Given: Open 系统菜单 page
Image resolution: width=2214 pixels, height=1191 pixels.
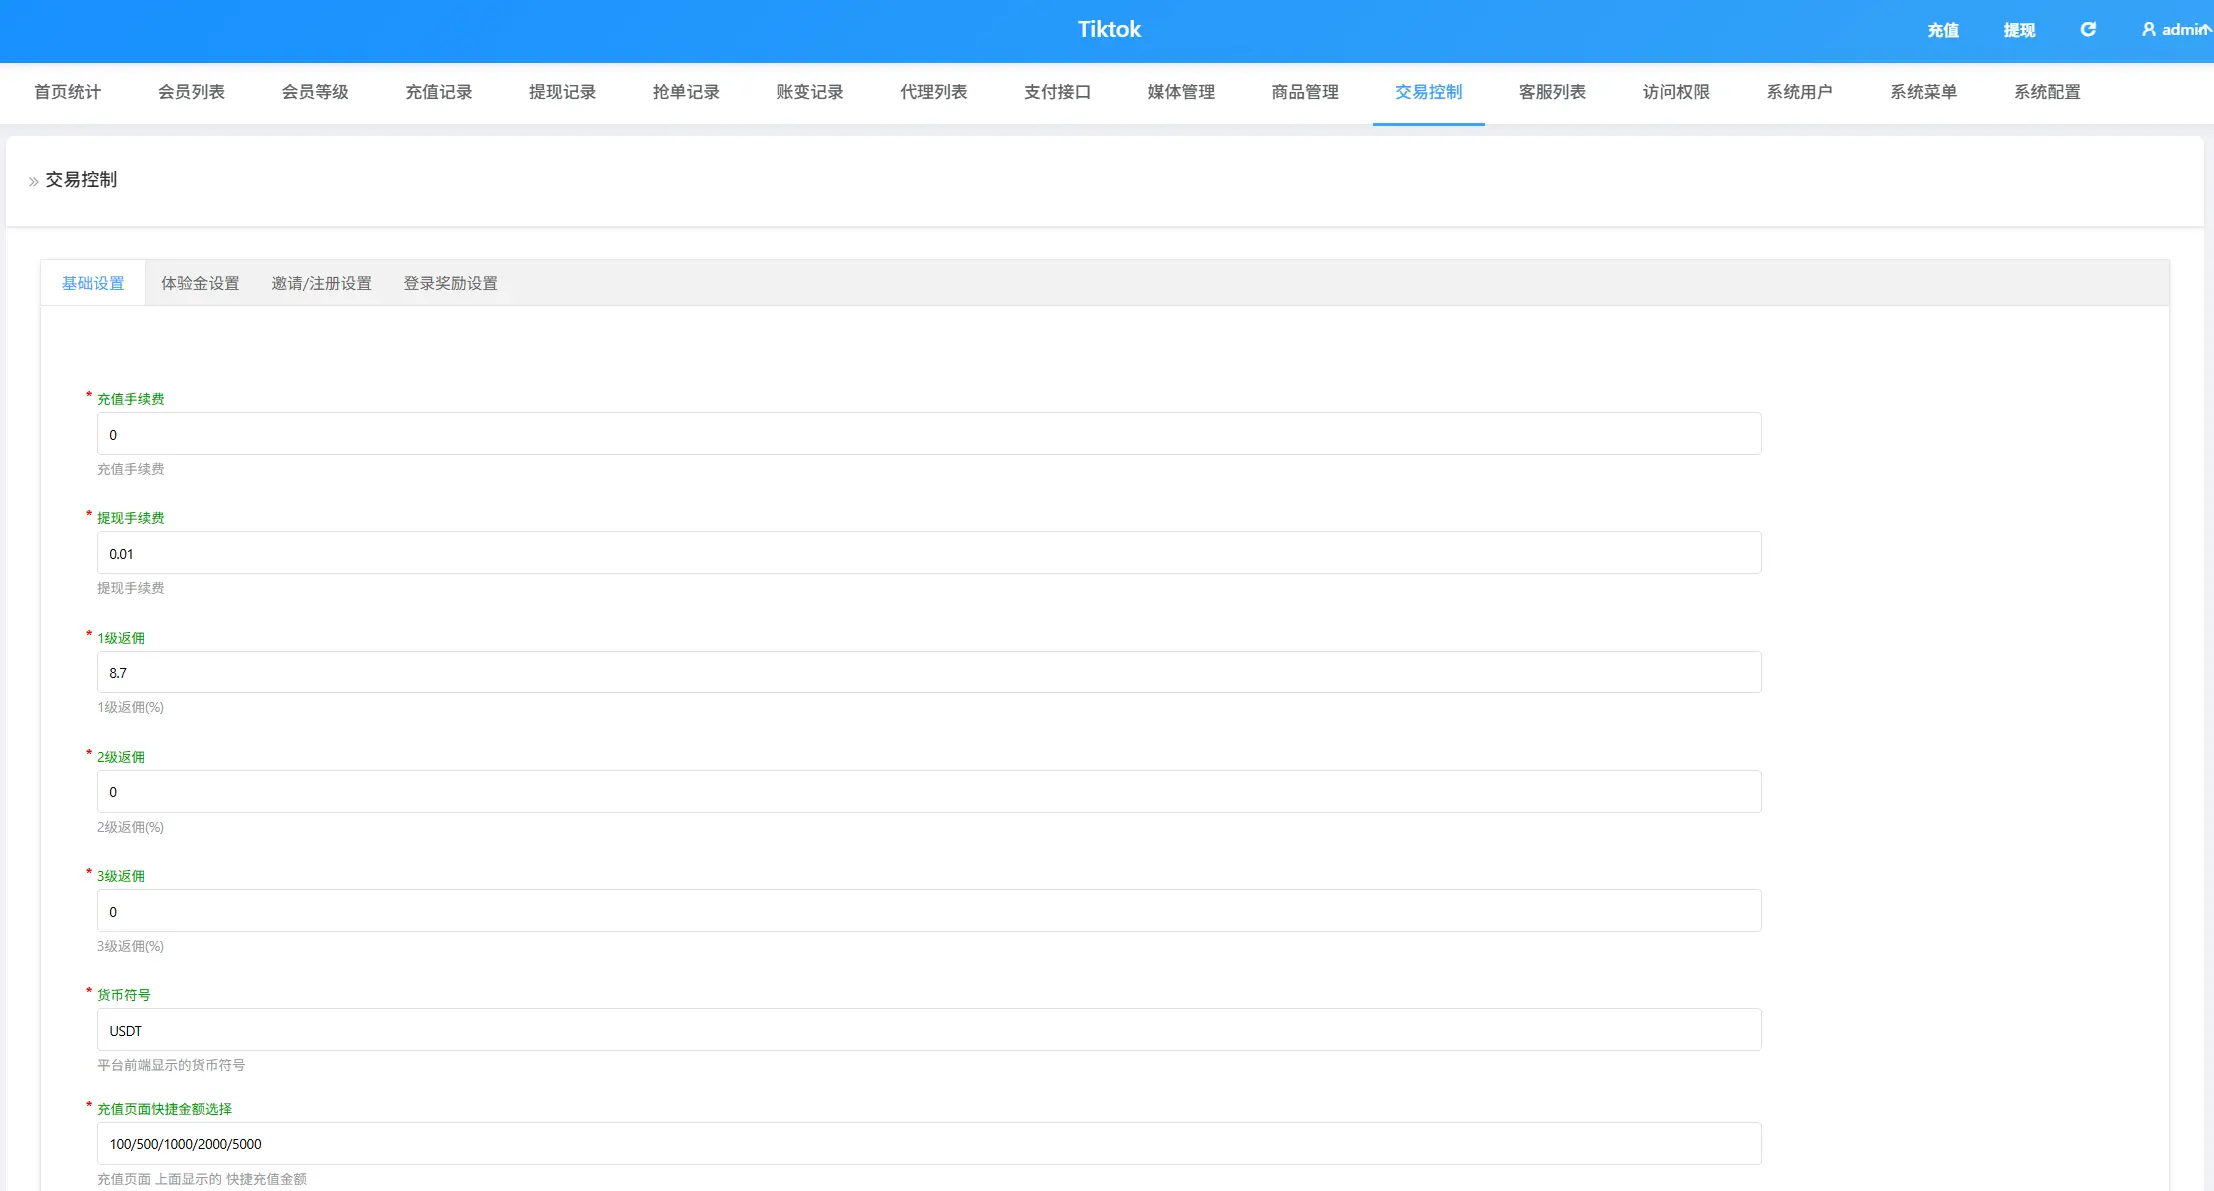Looking at the screenshot, I should (1924, 92).
